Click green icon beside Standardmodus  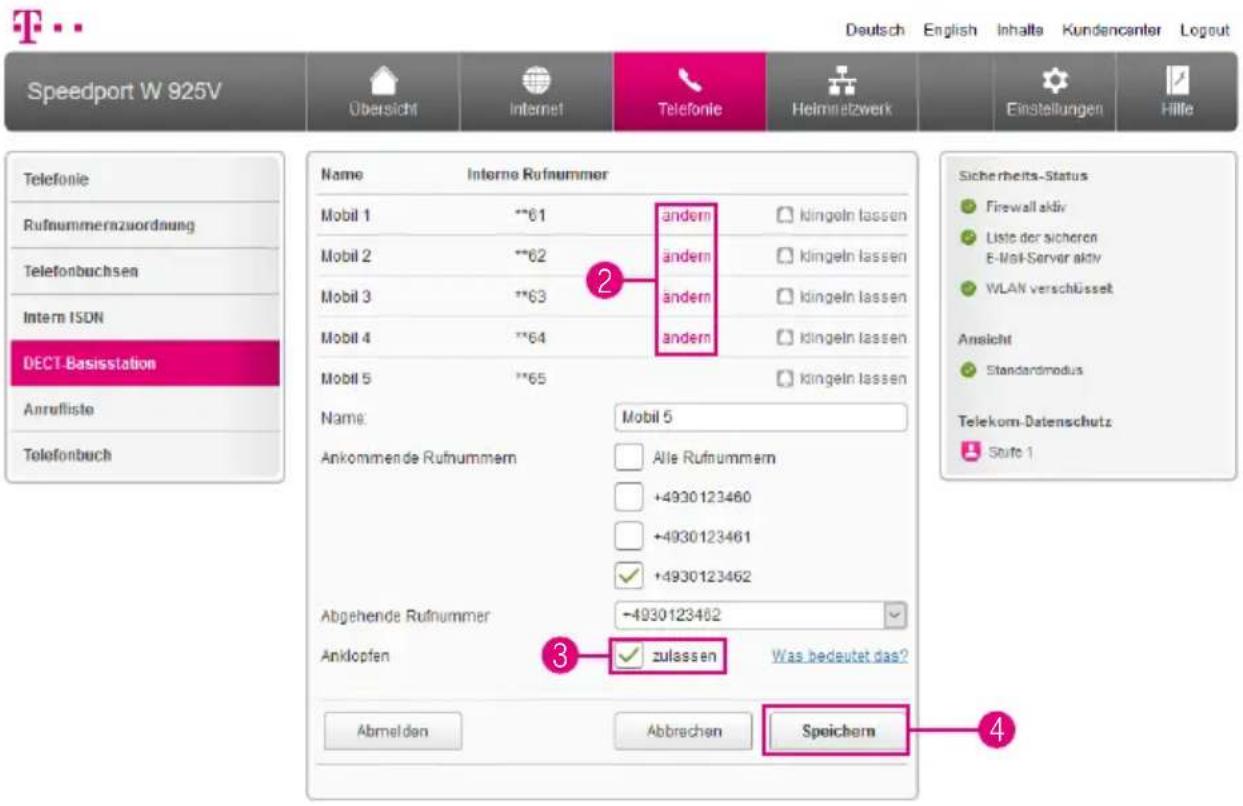(x=966, y=370)
